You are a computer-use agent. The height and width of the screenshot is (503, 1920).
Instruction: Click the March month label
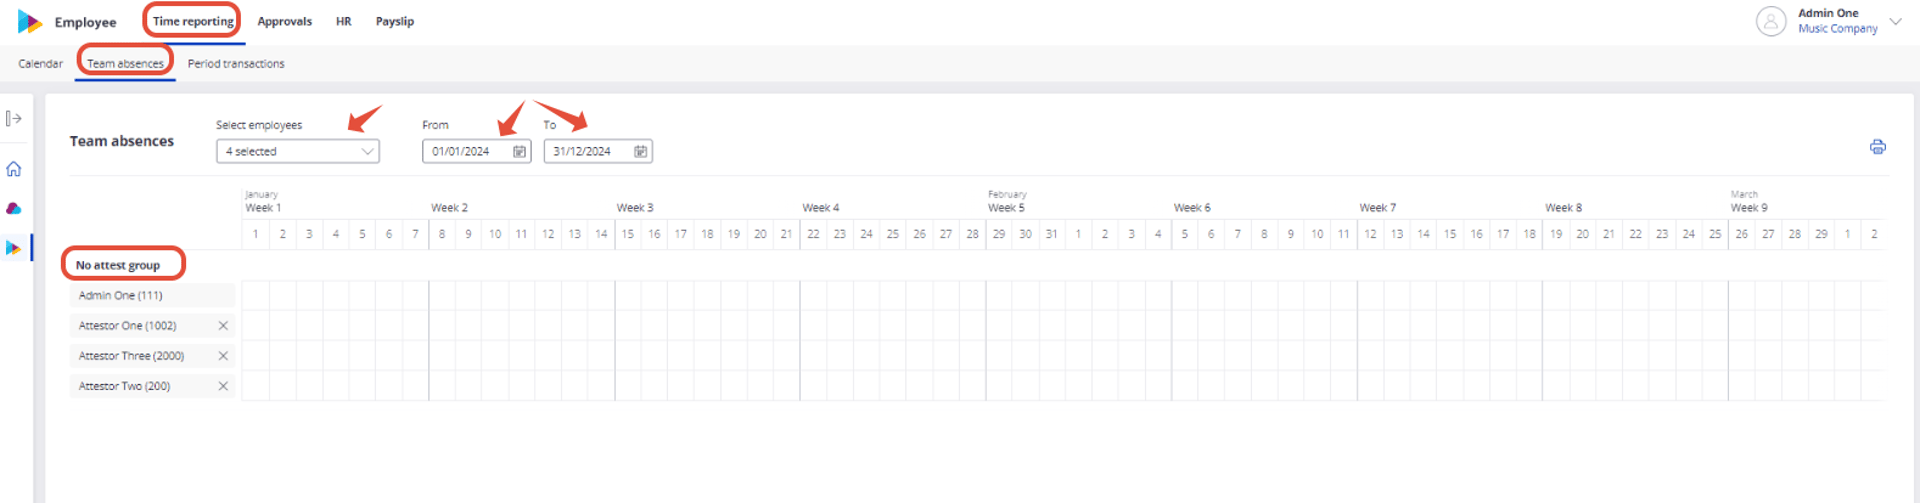[x=1744, y=195]
